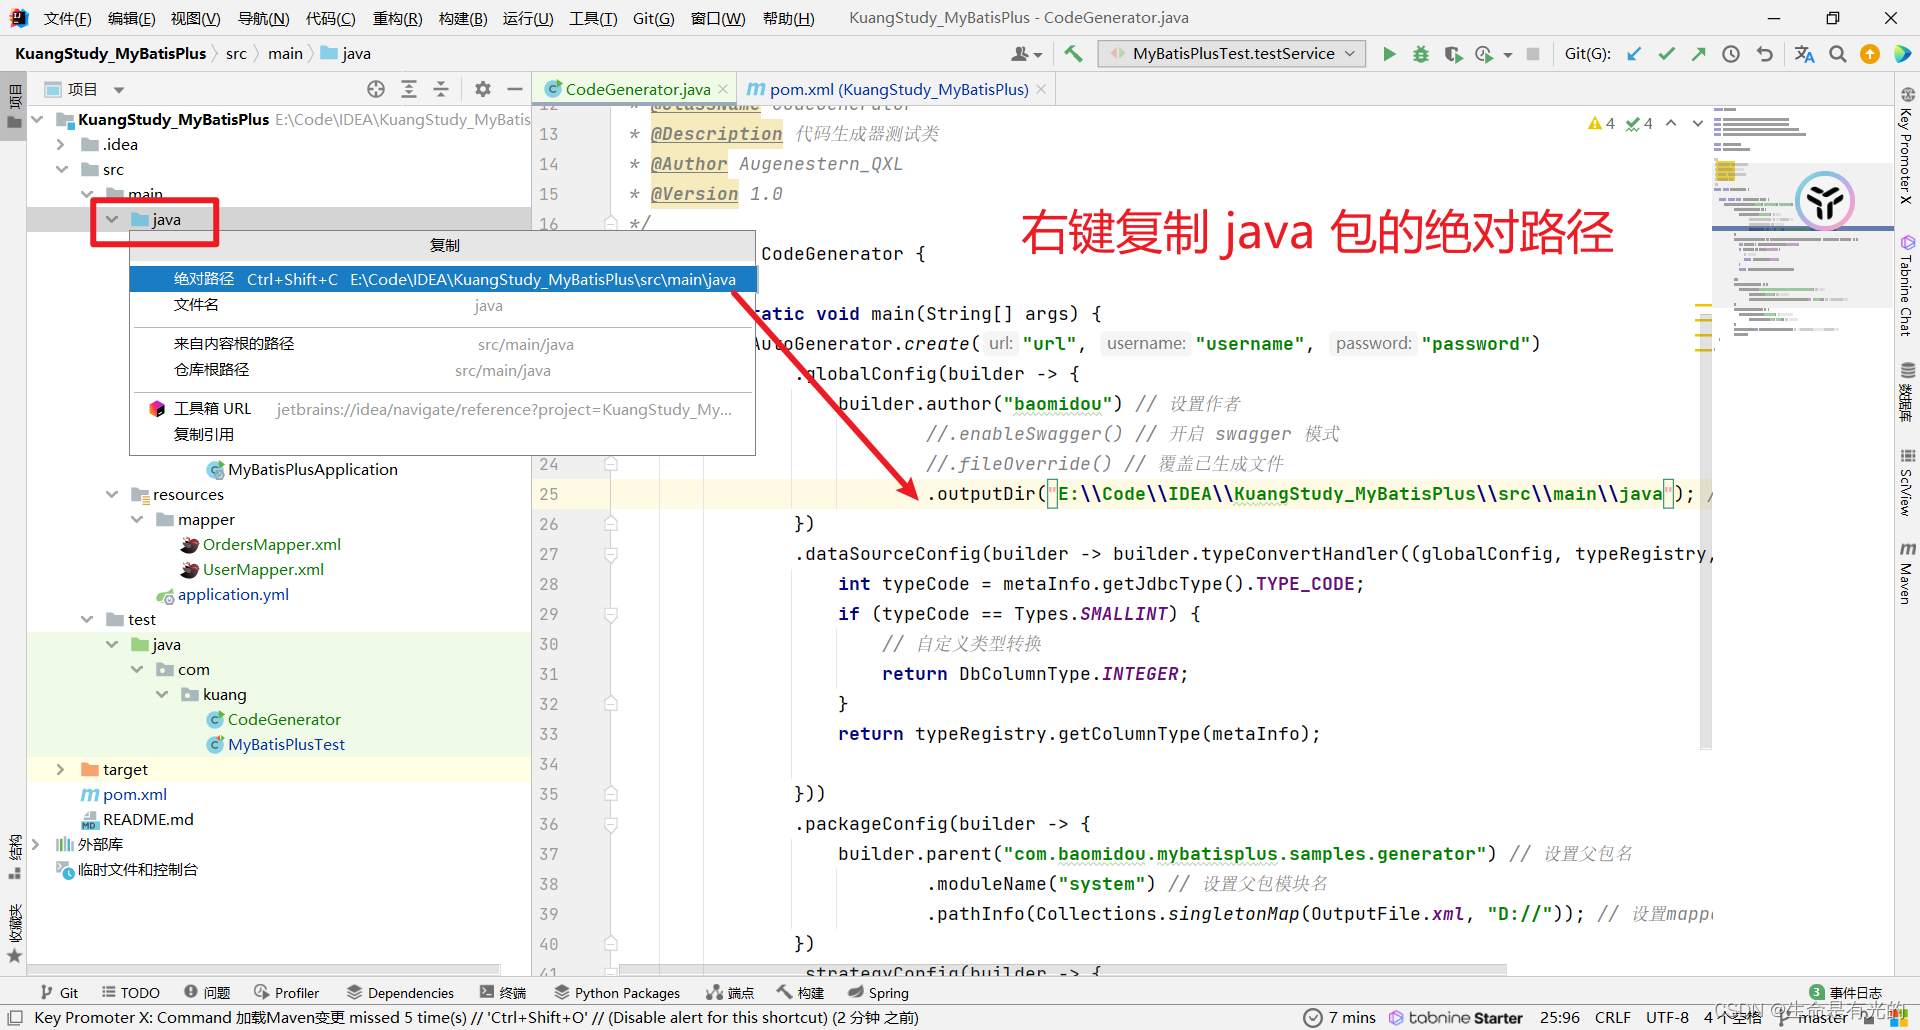Build project with hammer icon
Screen dimensions: 1920x1030
[x=1073, y=54]
